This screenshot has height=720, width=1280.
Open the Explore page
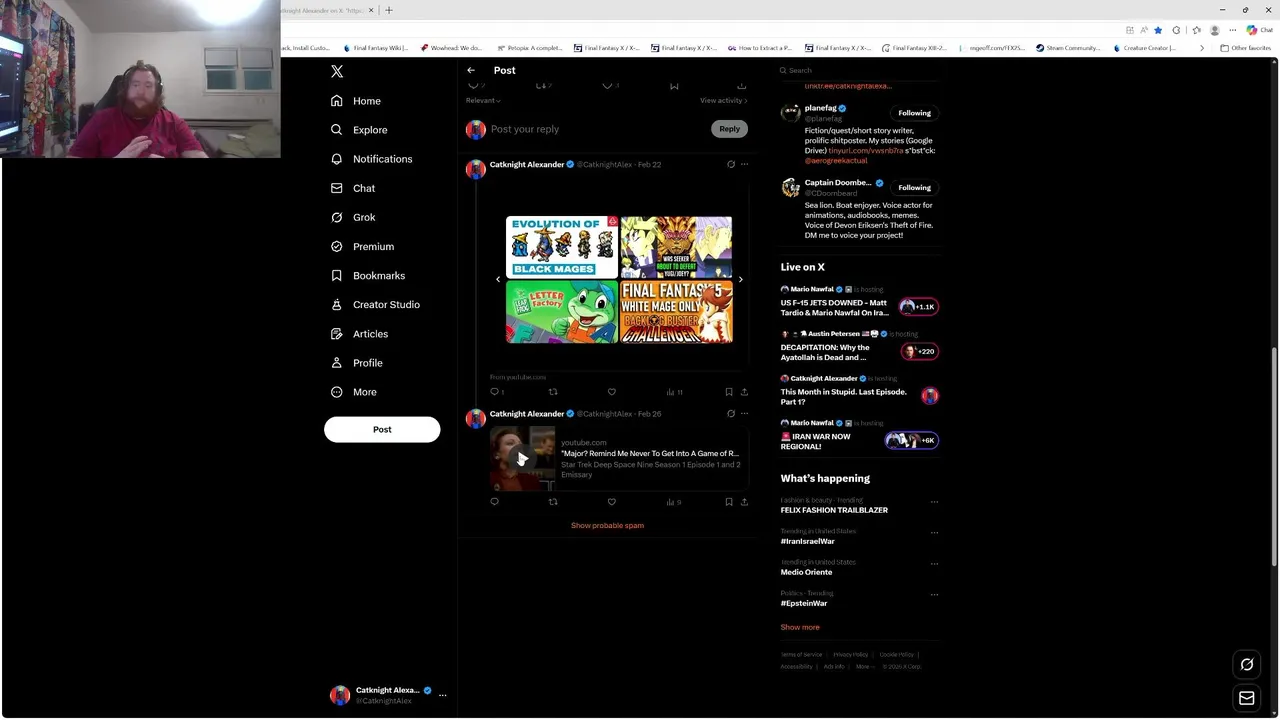coord(358,130)
